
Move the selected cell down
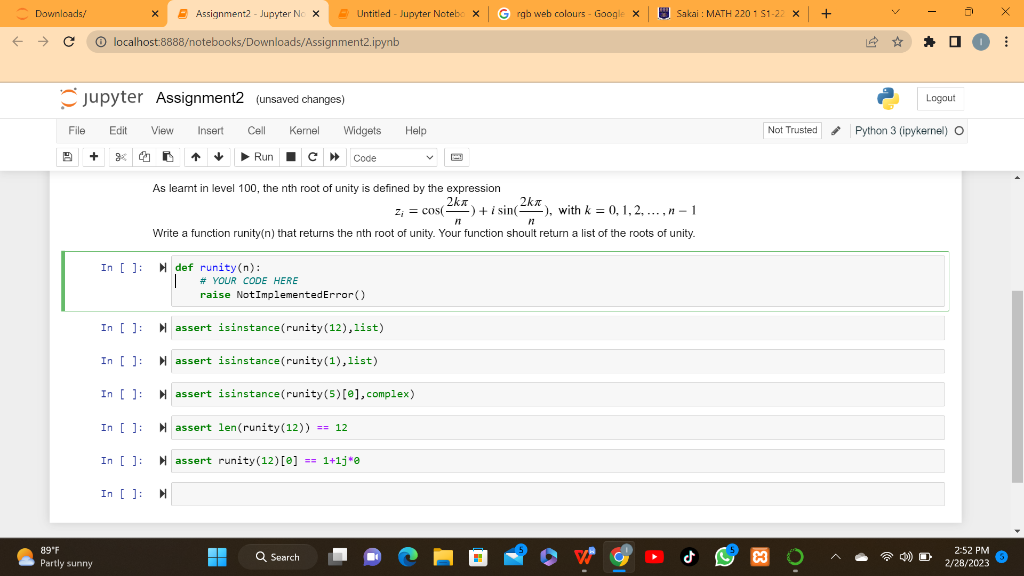click(218, 157)
